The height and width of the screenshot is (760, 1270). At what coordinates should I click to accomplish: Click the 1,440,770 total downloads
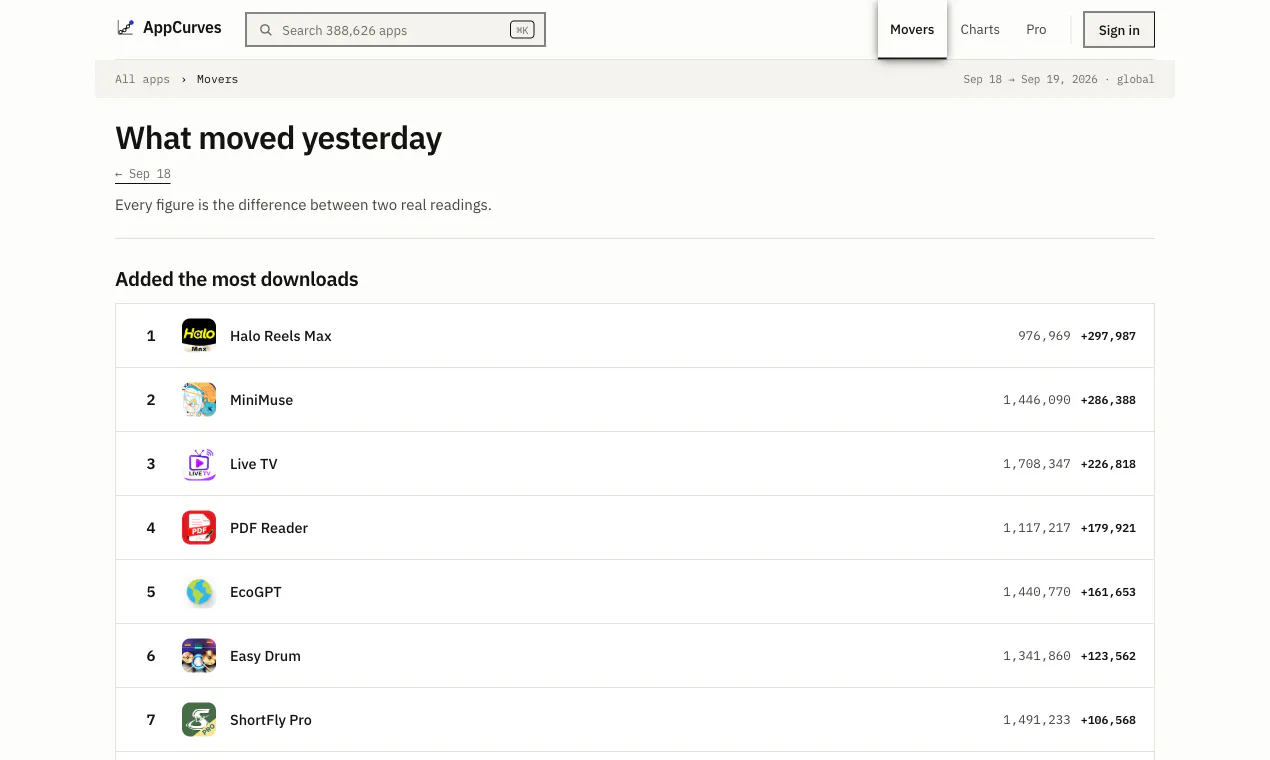click(1037, 592)
